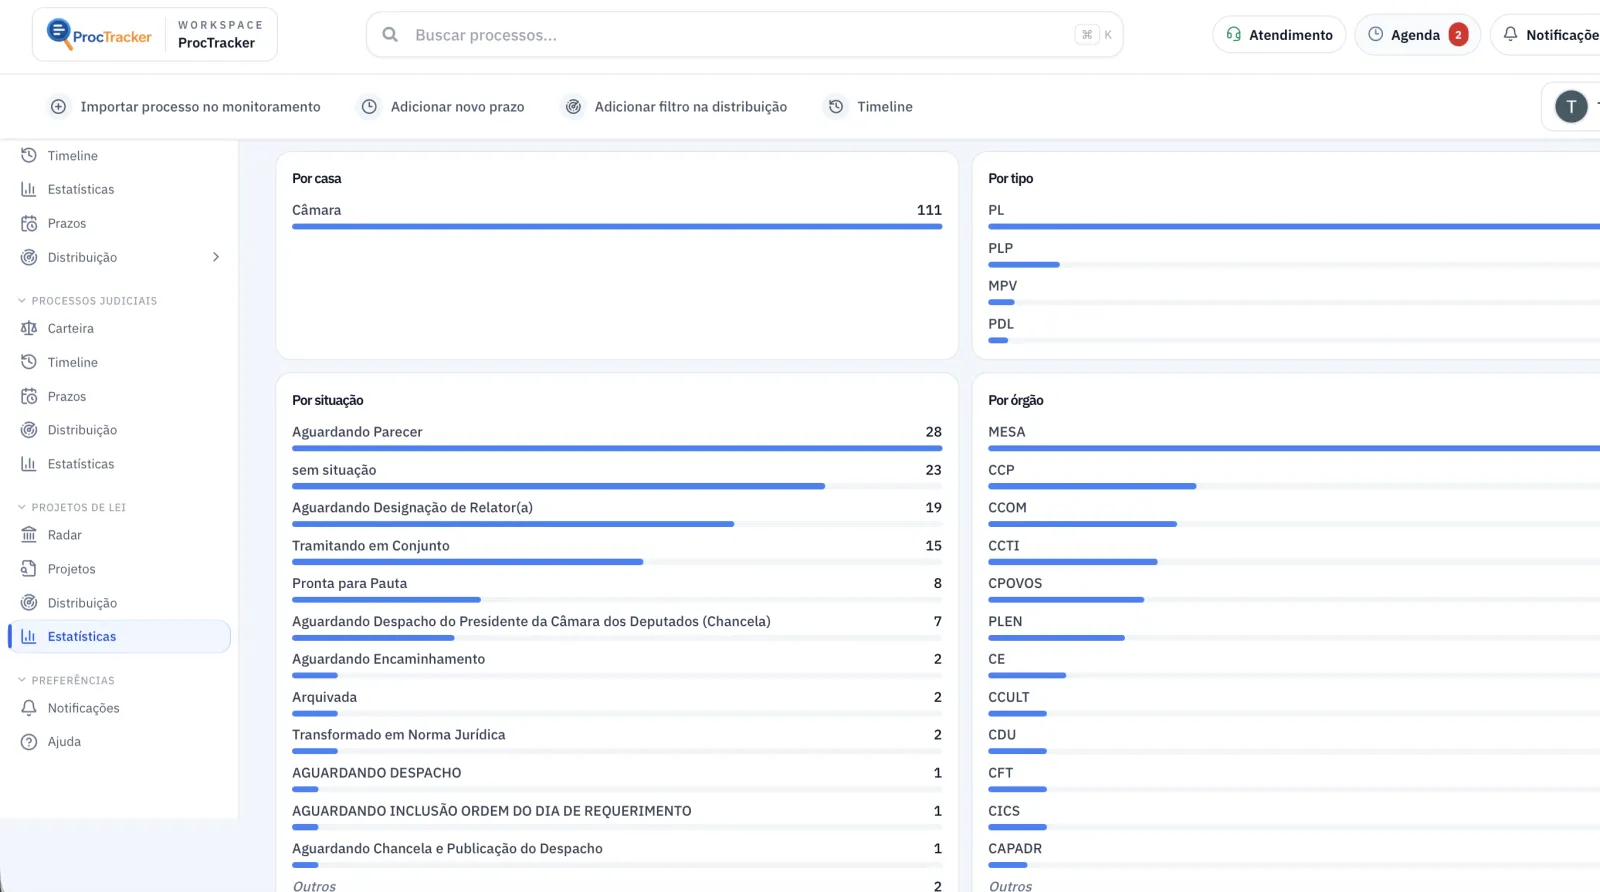The width and height of the screenshot is (1600, 892).
Task: Click the top sidebar Estatísticas chart icon
Action: 29,190
